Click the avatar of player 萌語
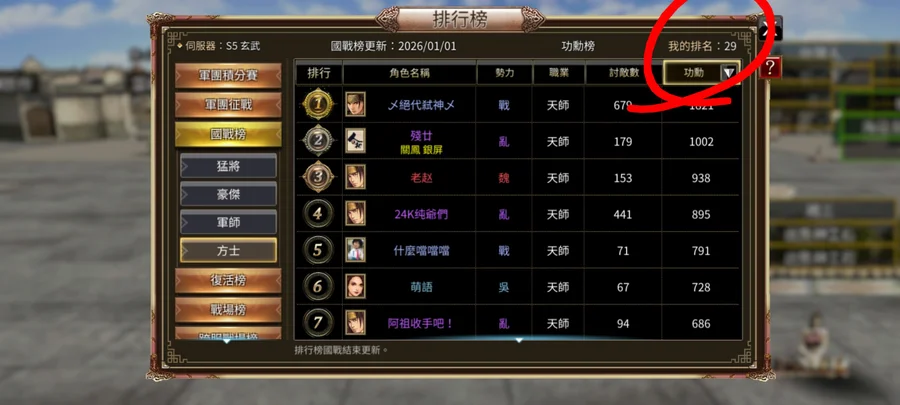The height and width of the screenshot is (405, 900). pyautogui.click(x=355, y=286)
